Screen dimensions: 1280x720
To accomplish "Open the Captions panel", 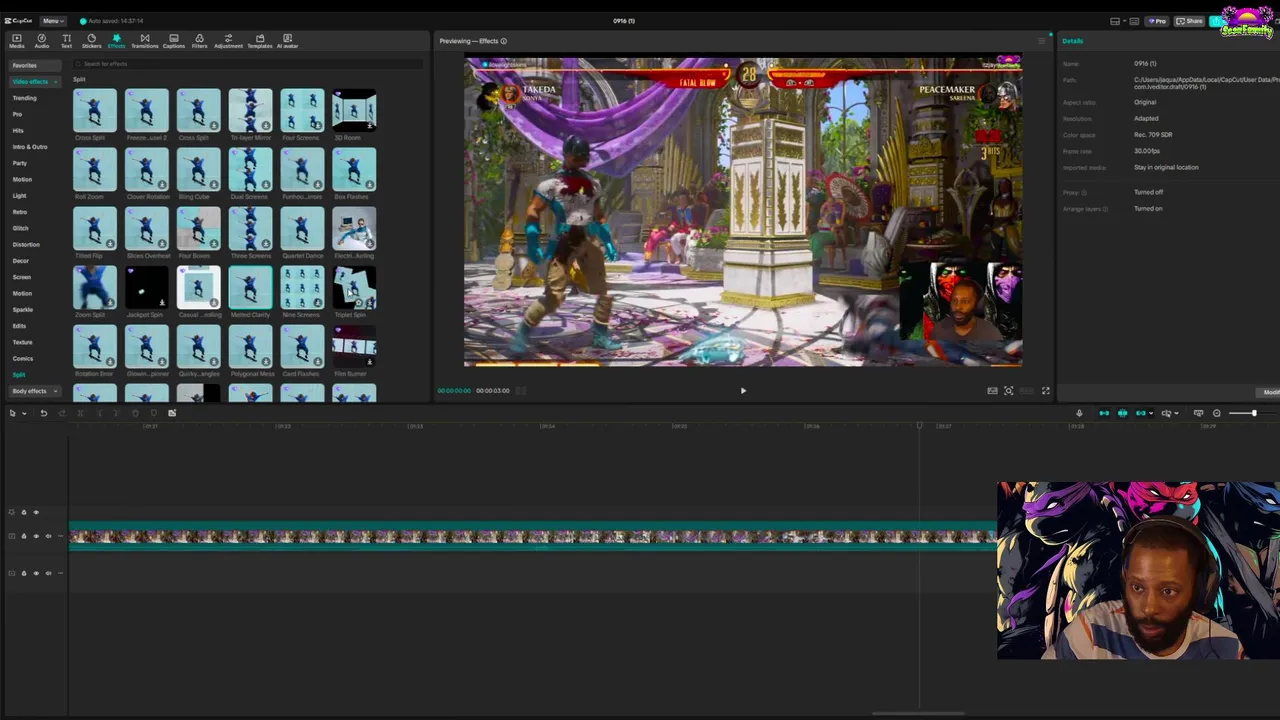I will (x=174, y=41).
